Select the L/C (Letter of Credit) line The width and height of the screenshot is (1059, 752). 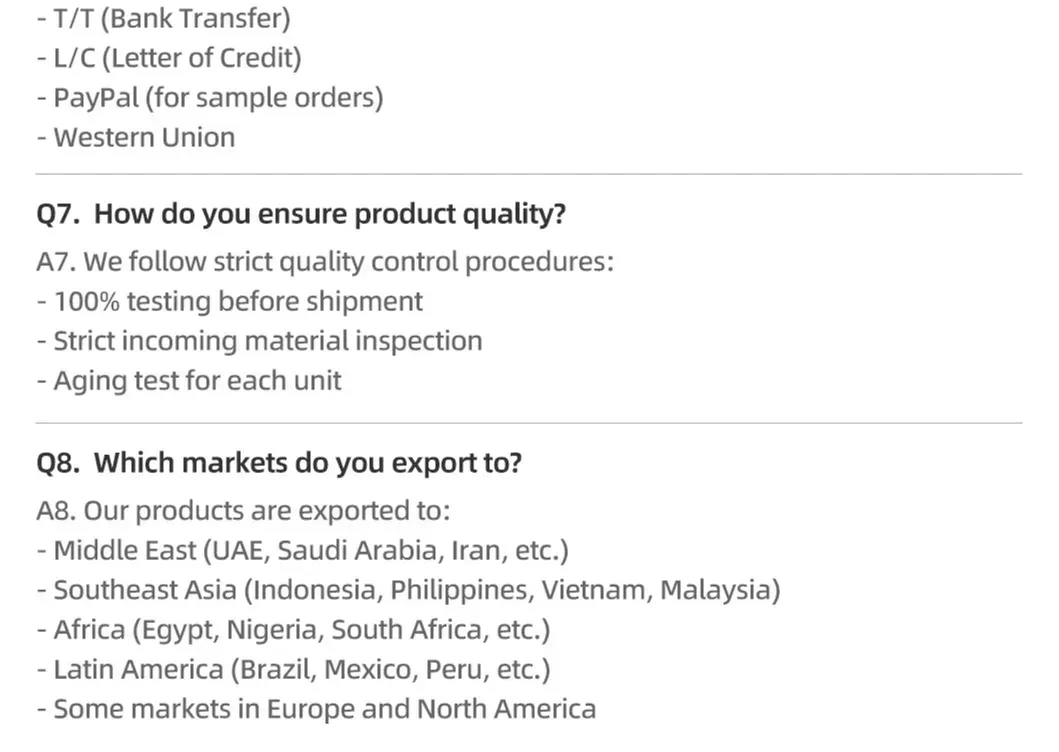pyautogui.click(x=169, y=58)
